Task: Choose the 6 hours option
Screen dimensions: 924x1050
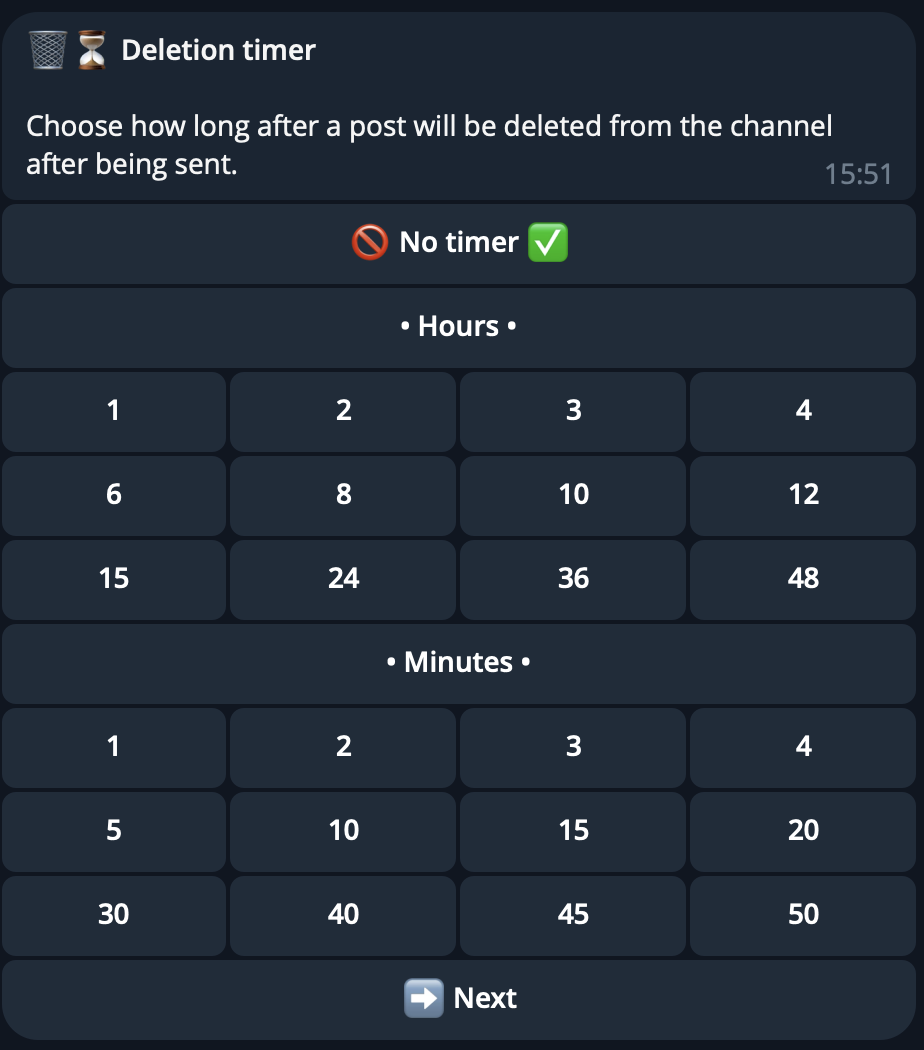Action: [114, 495]
